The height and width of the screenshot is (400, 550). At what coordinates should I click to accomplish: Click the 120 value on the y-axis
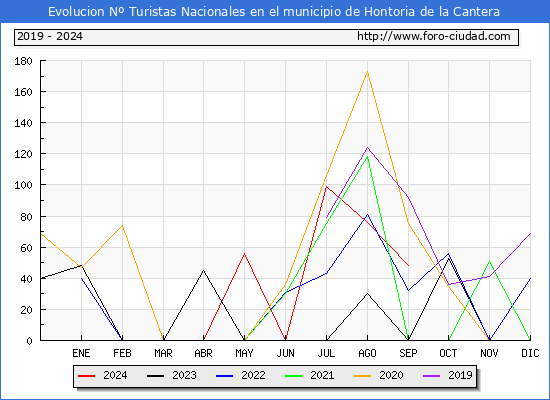tap(23, 154)
